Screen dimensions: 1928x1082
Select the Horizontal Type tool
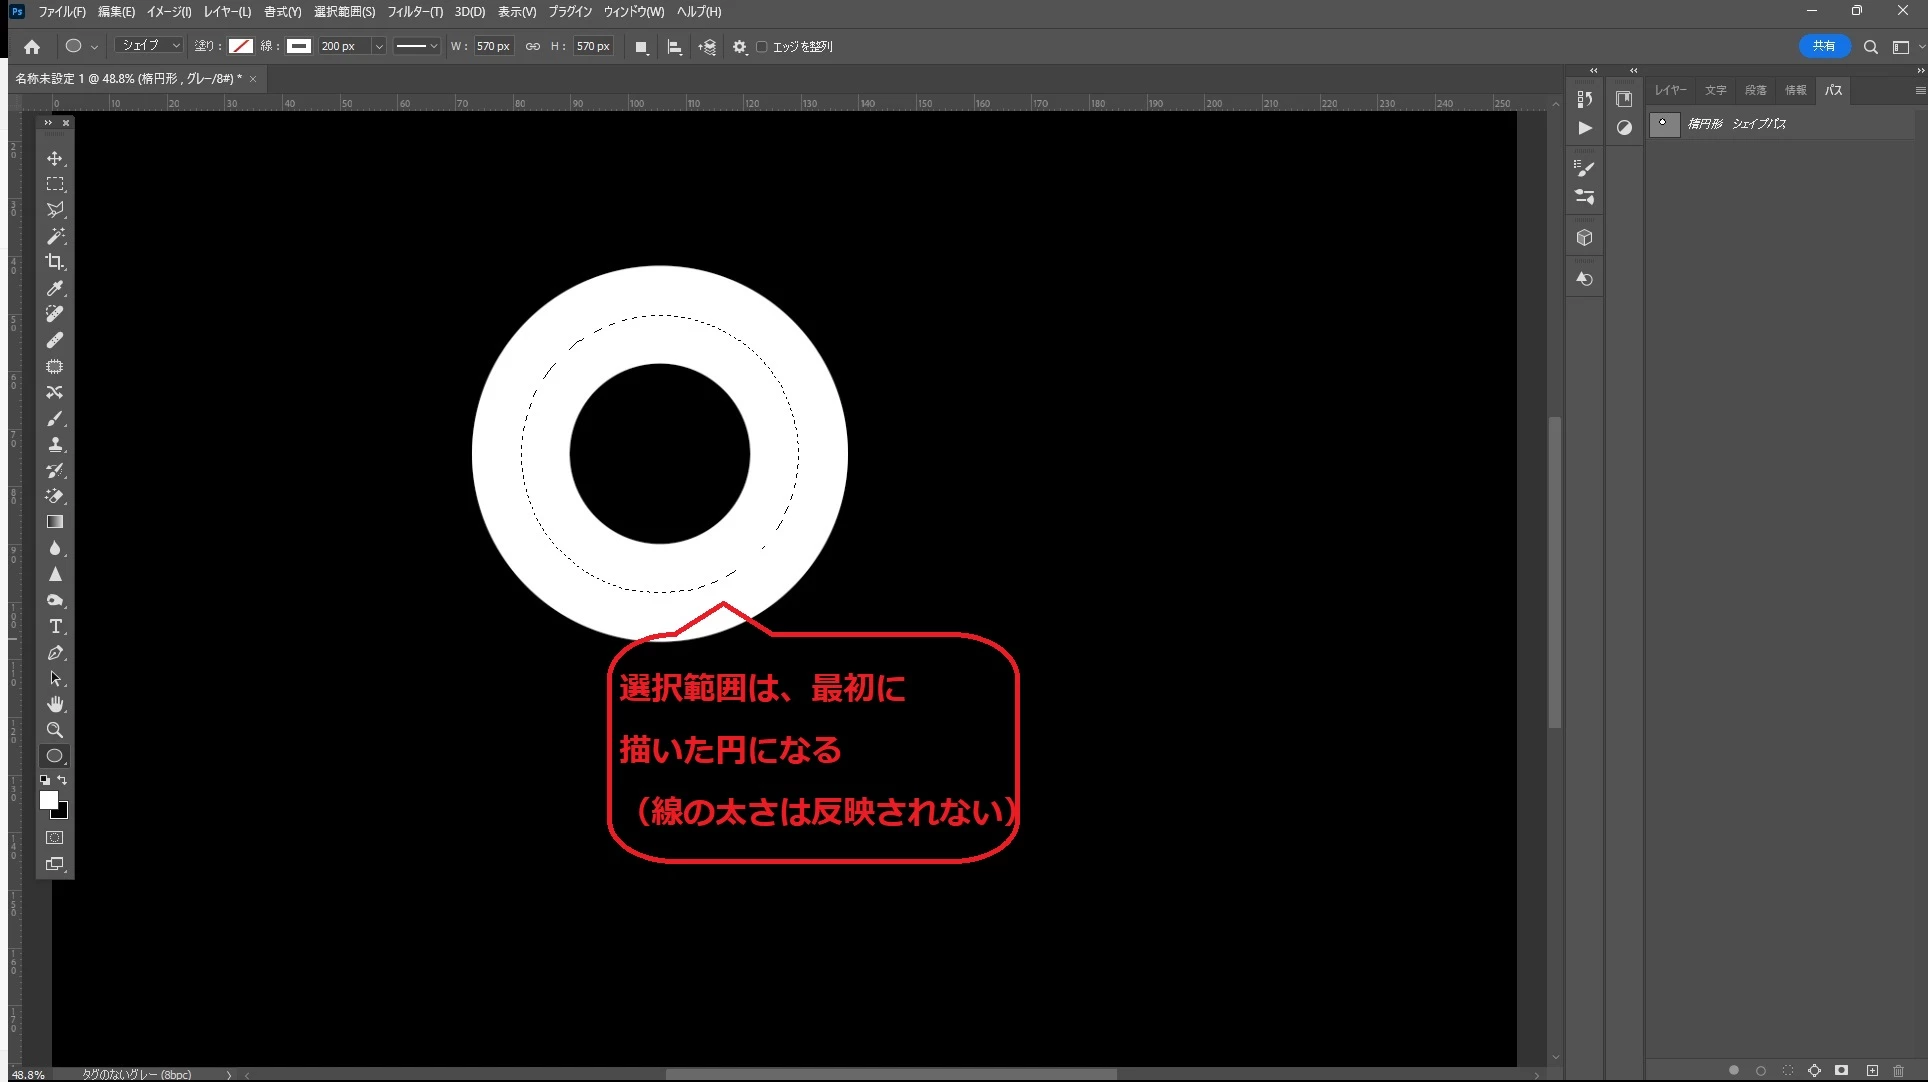coord(55,626)
